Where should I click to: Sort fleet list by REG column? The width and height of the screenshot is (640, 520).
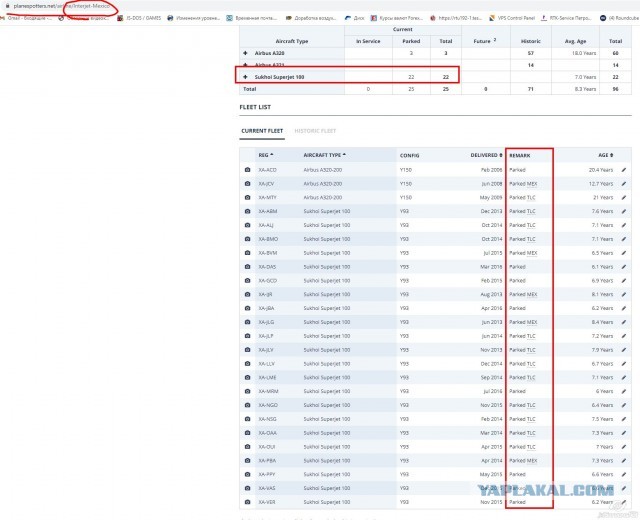pos(266,155)
